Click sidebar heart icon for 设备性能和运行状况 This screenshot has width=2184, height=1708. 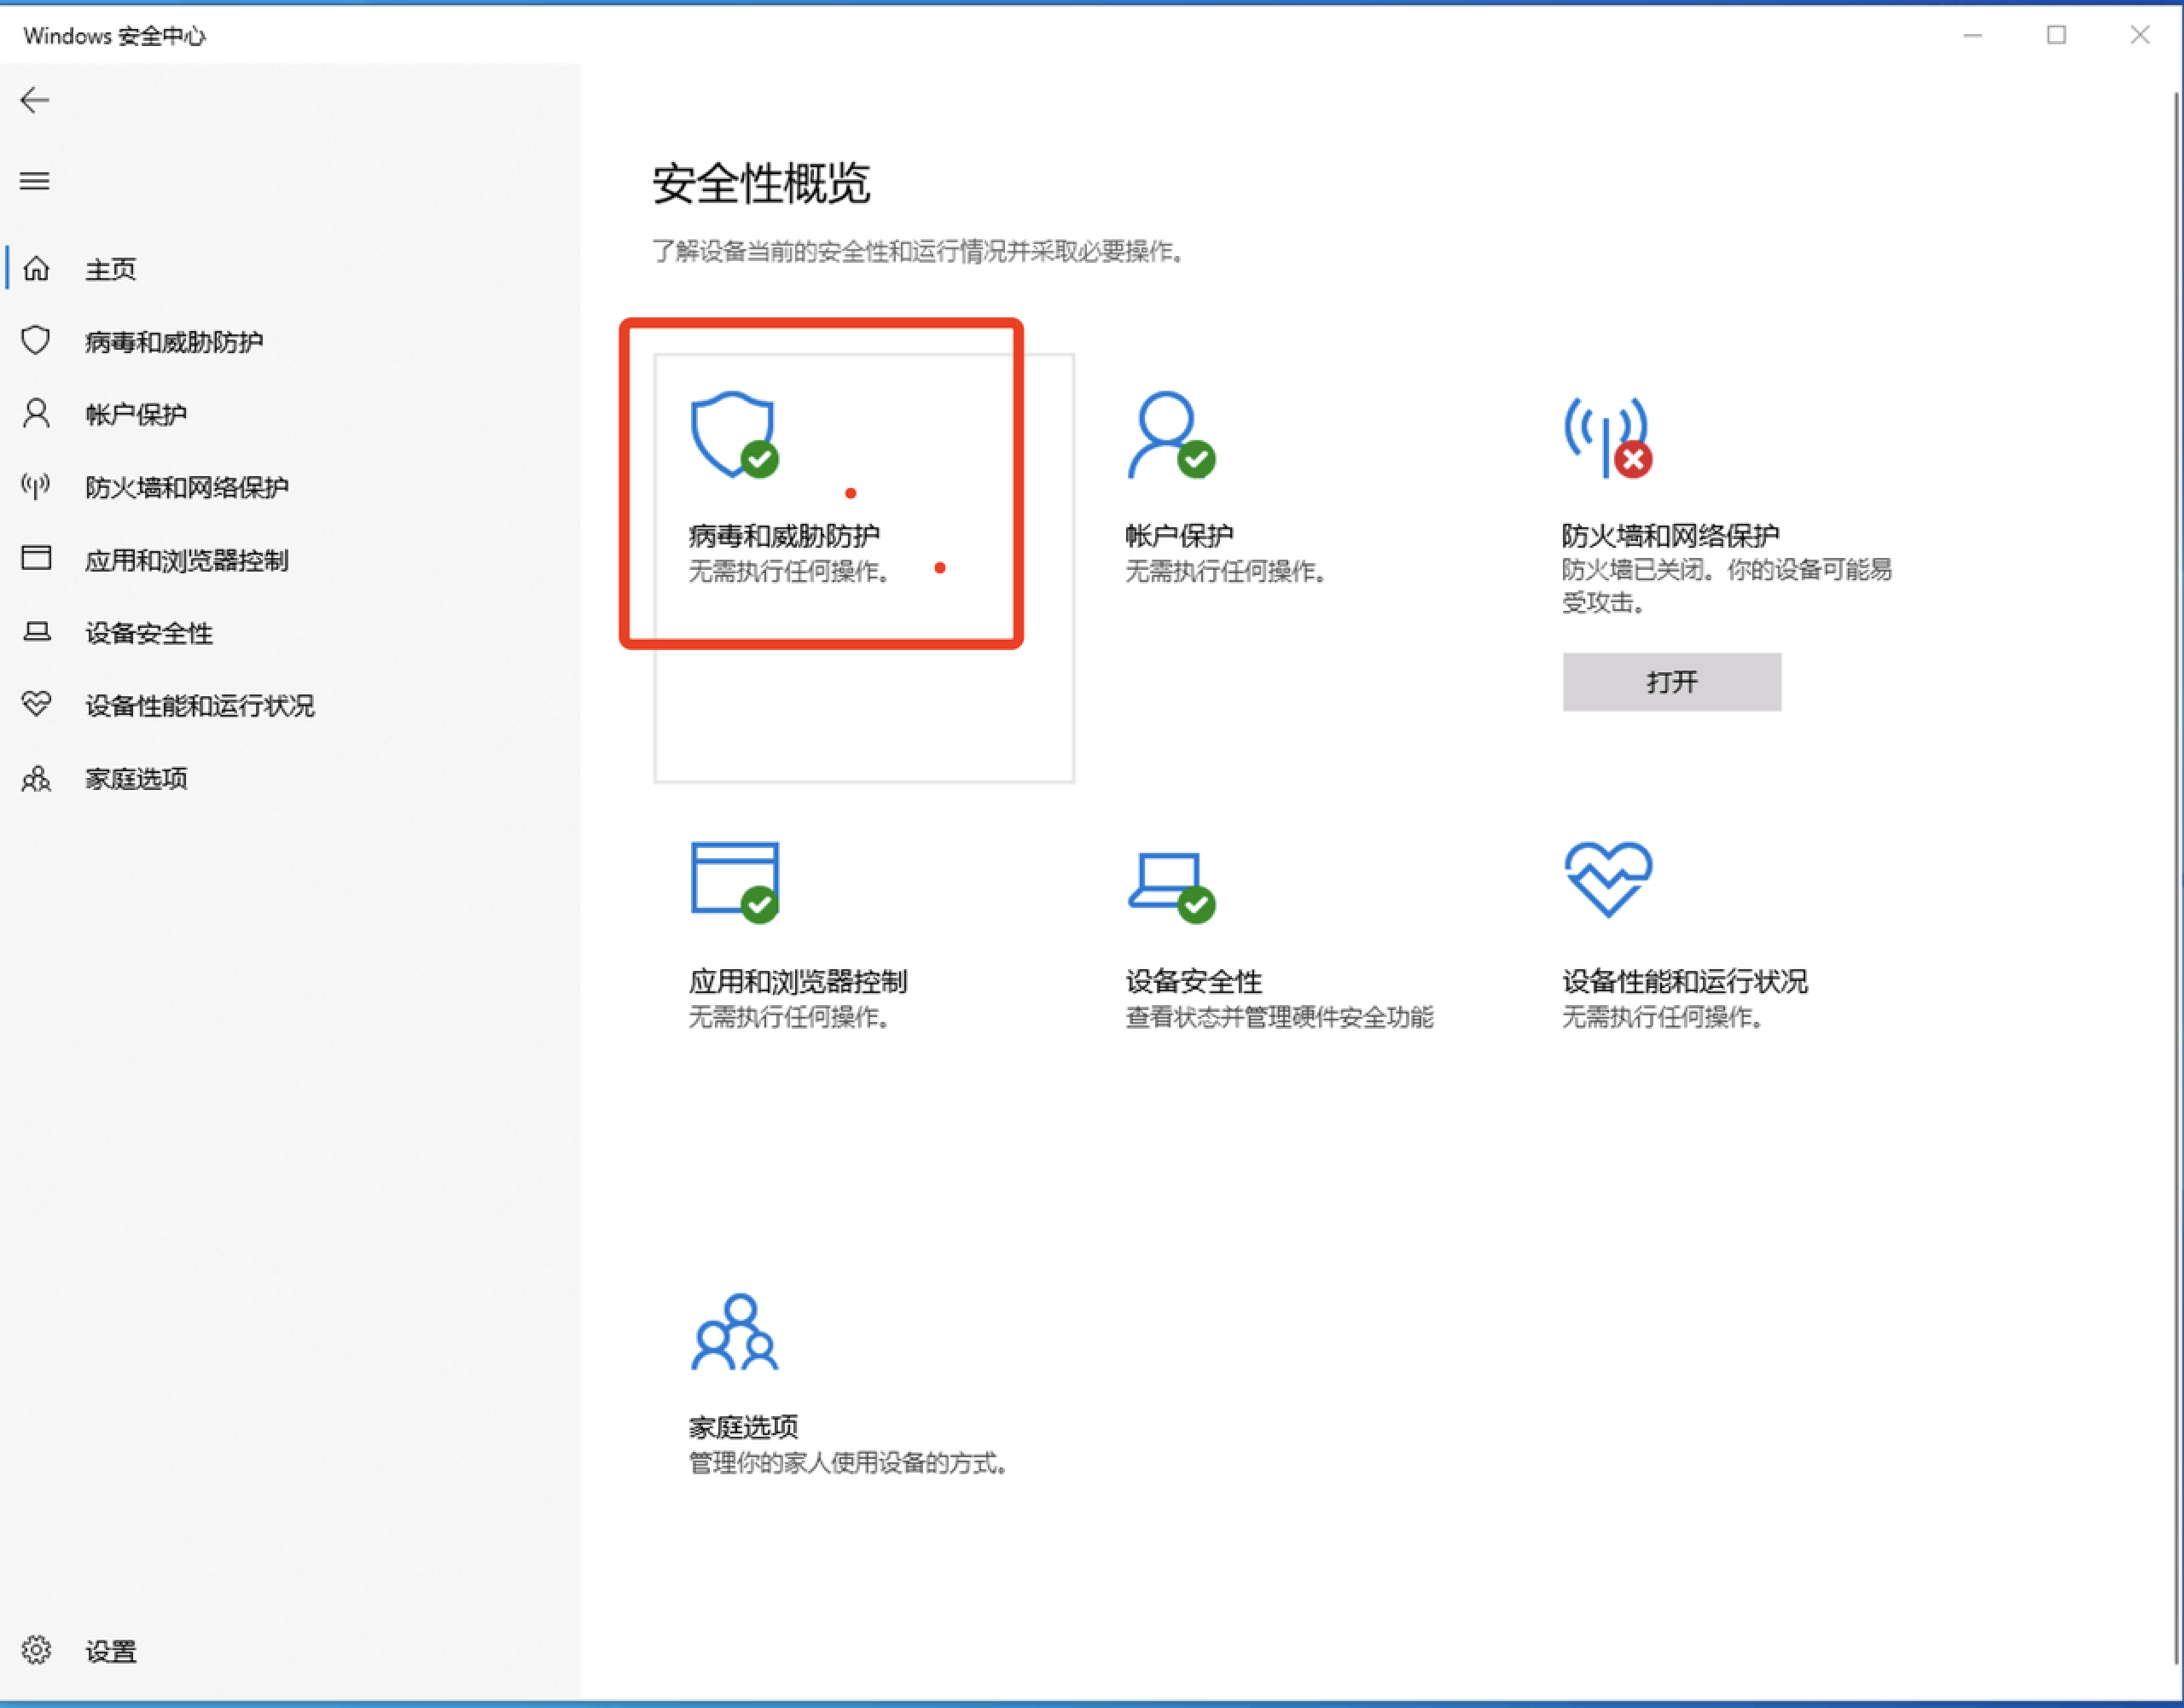coord(36,704)
